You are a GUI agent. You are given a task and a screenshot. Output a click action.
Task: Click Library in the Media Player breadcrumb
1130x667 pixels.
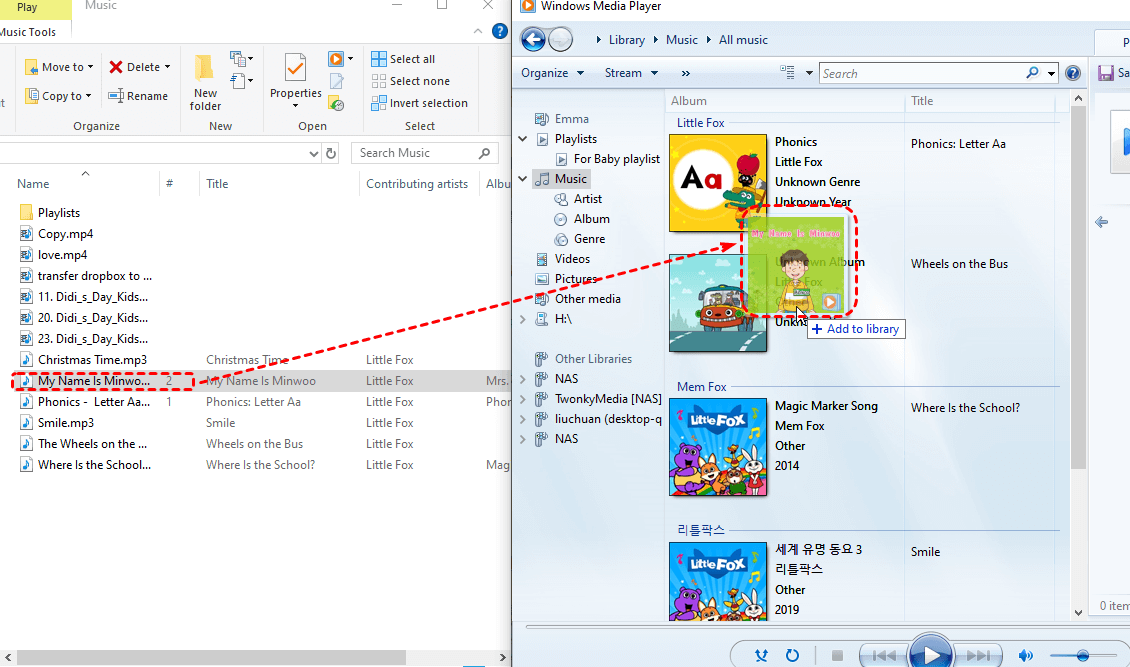(626, 40)
